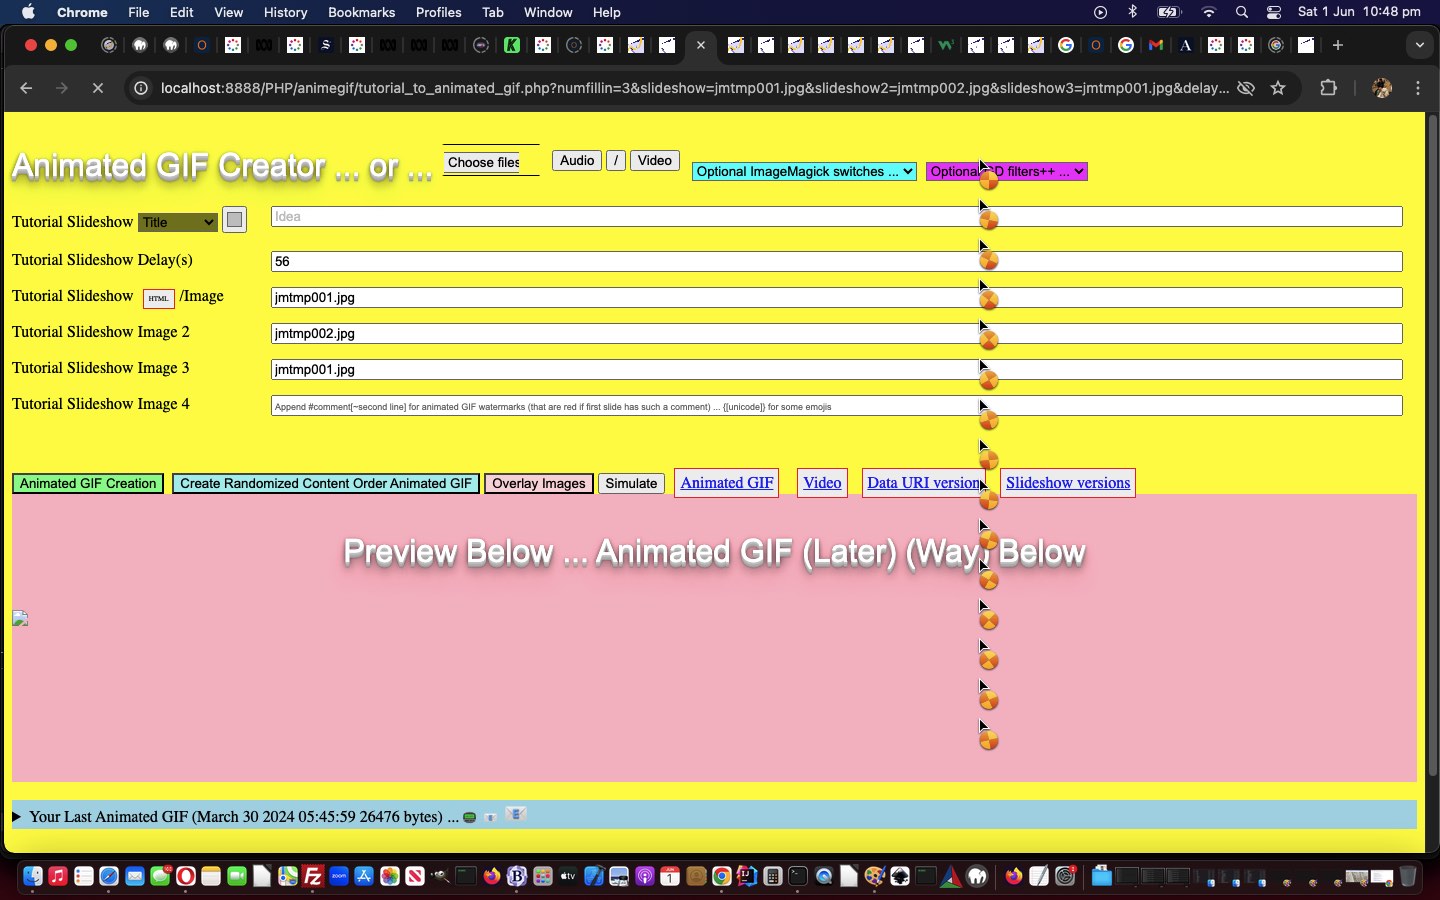Screen dimensions: 1440x900
Task: Open the Chrome tab search chevron
Action: [1420, 45]
